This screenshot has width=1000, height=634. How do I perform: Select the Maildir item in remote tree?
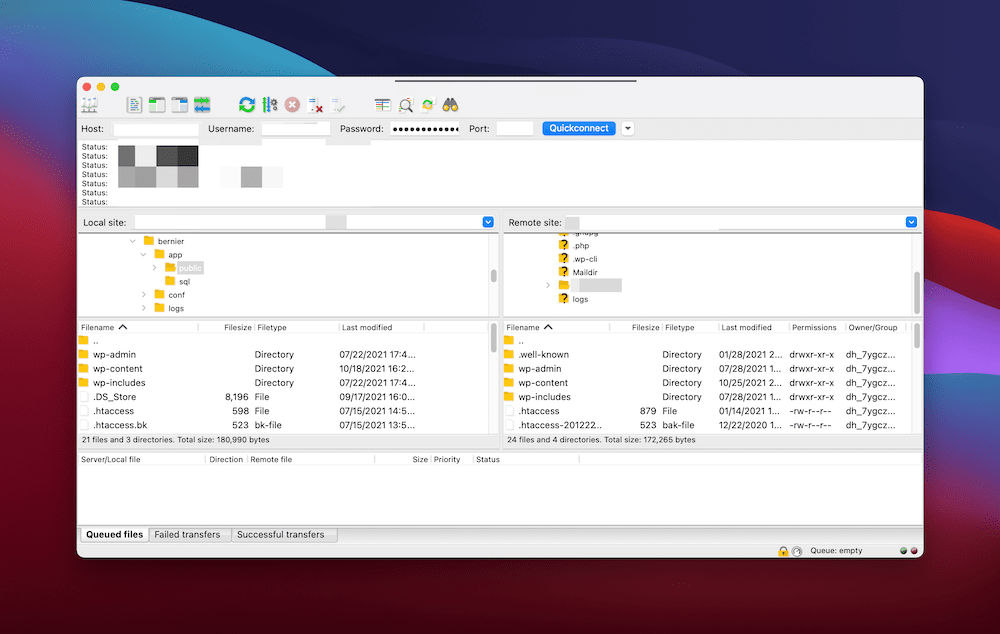585,272
